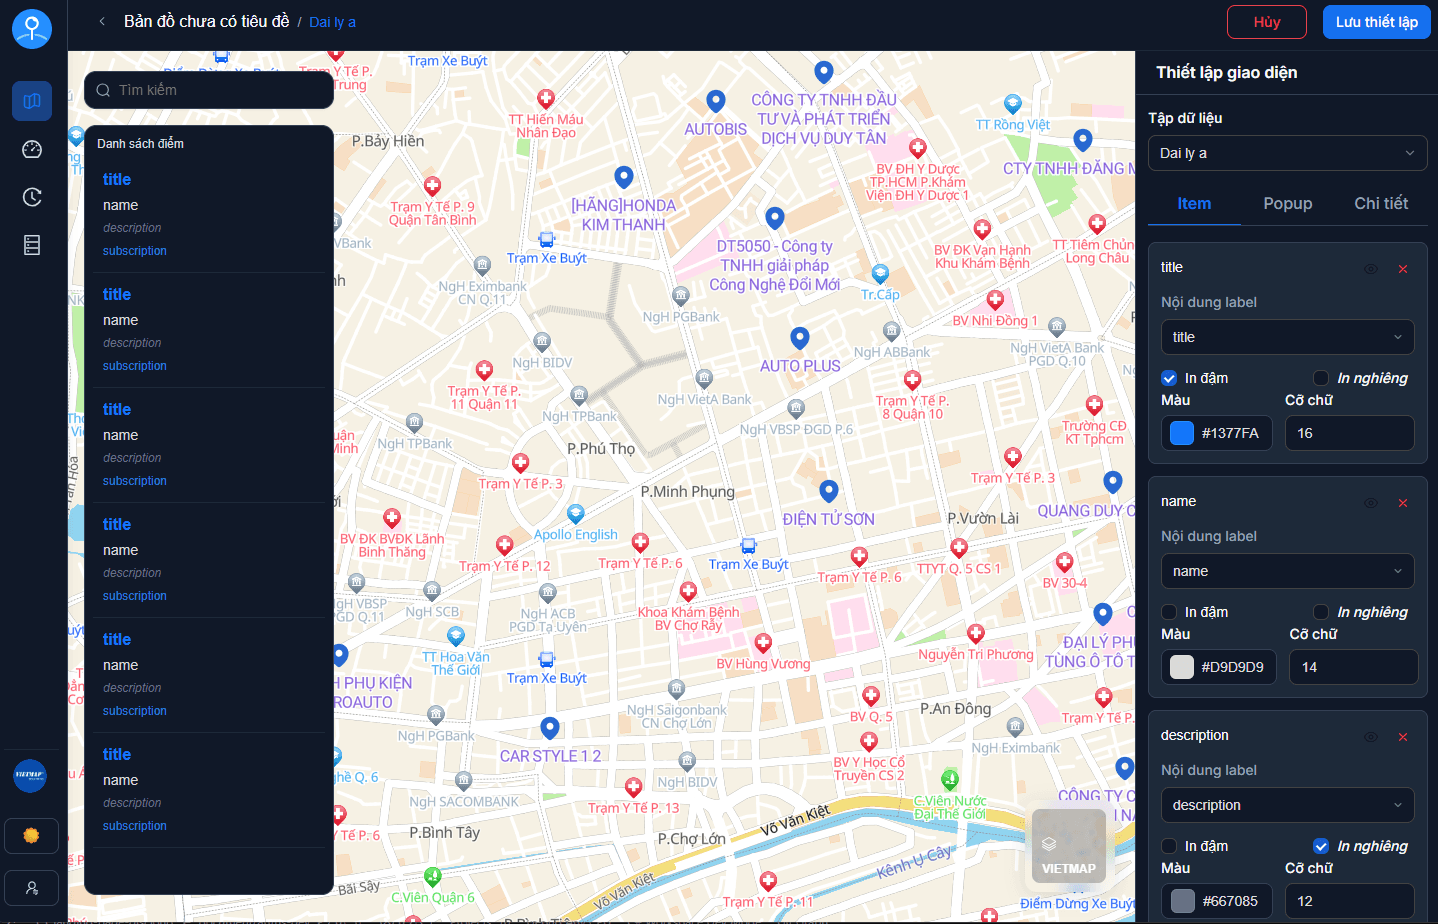Click the P.Minh Phụng ward label
The height and width of the screenshot is (924, 1438).
(688, 491)
